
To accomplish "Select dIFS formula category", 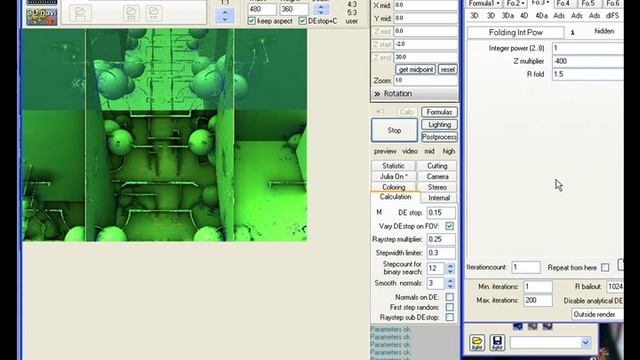I will [612, 16].
